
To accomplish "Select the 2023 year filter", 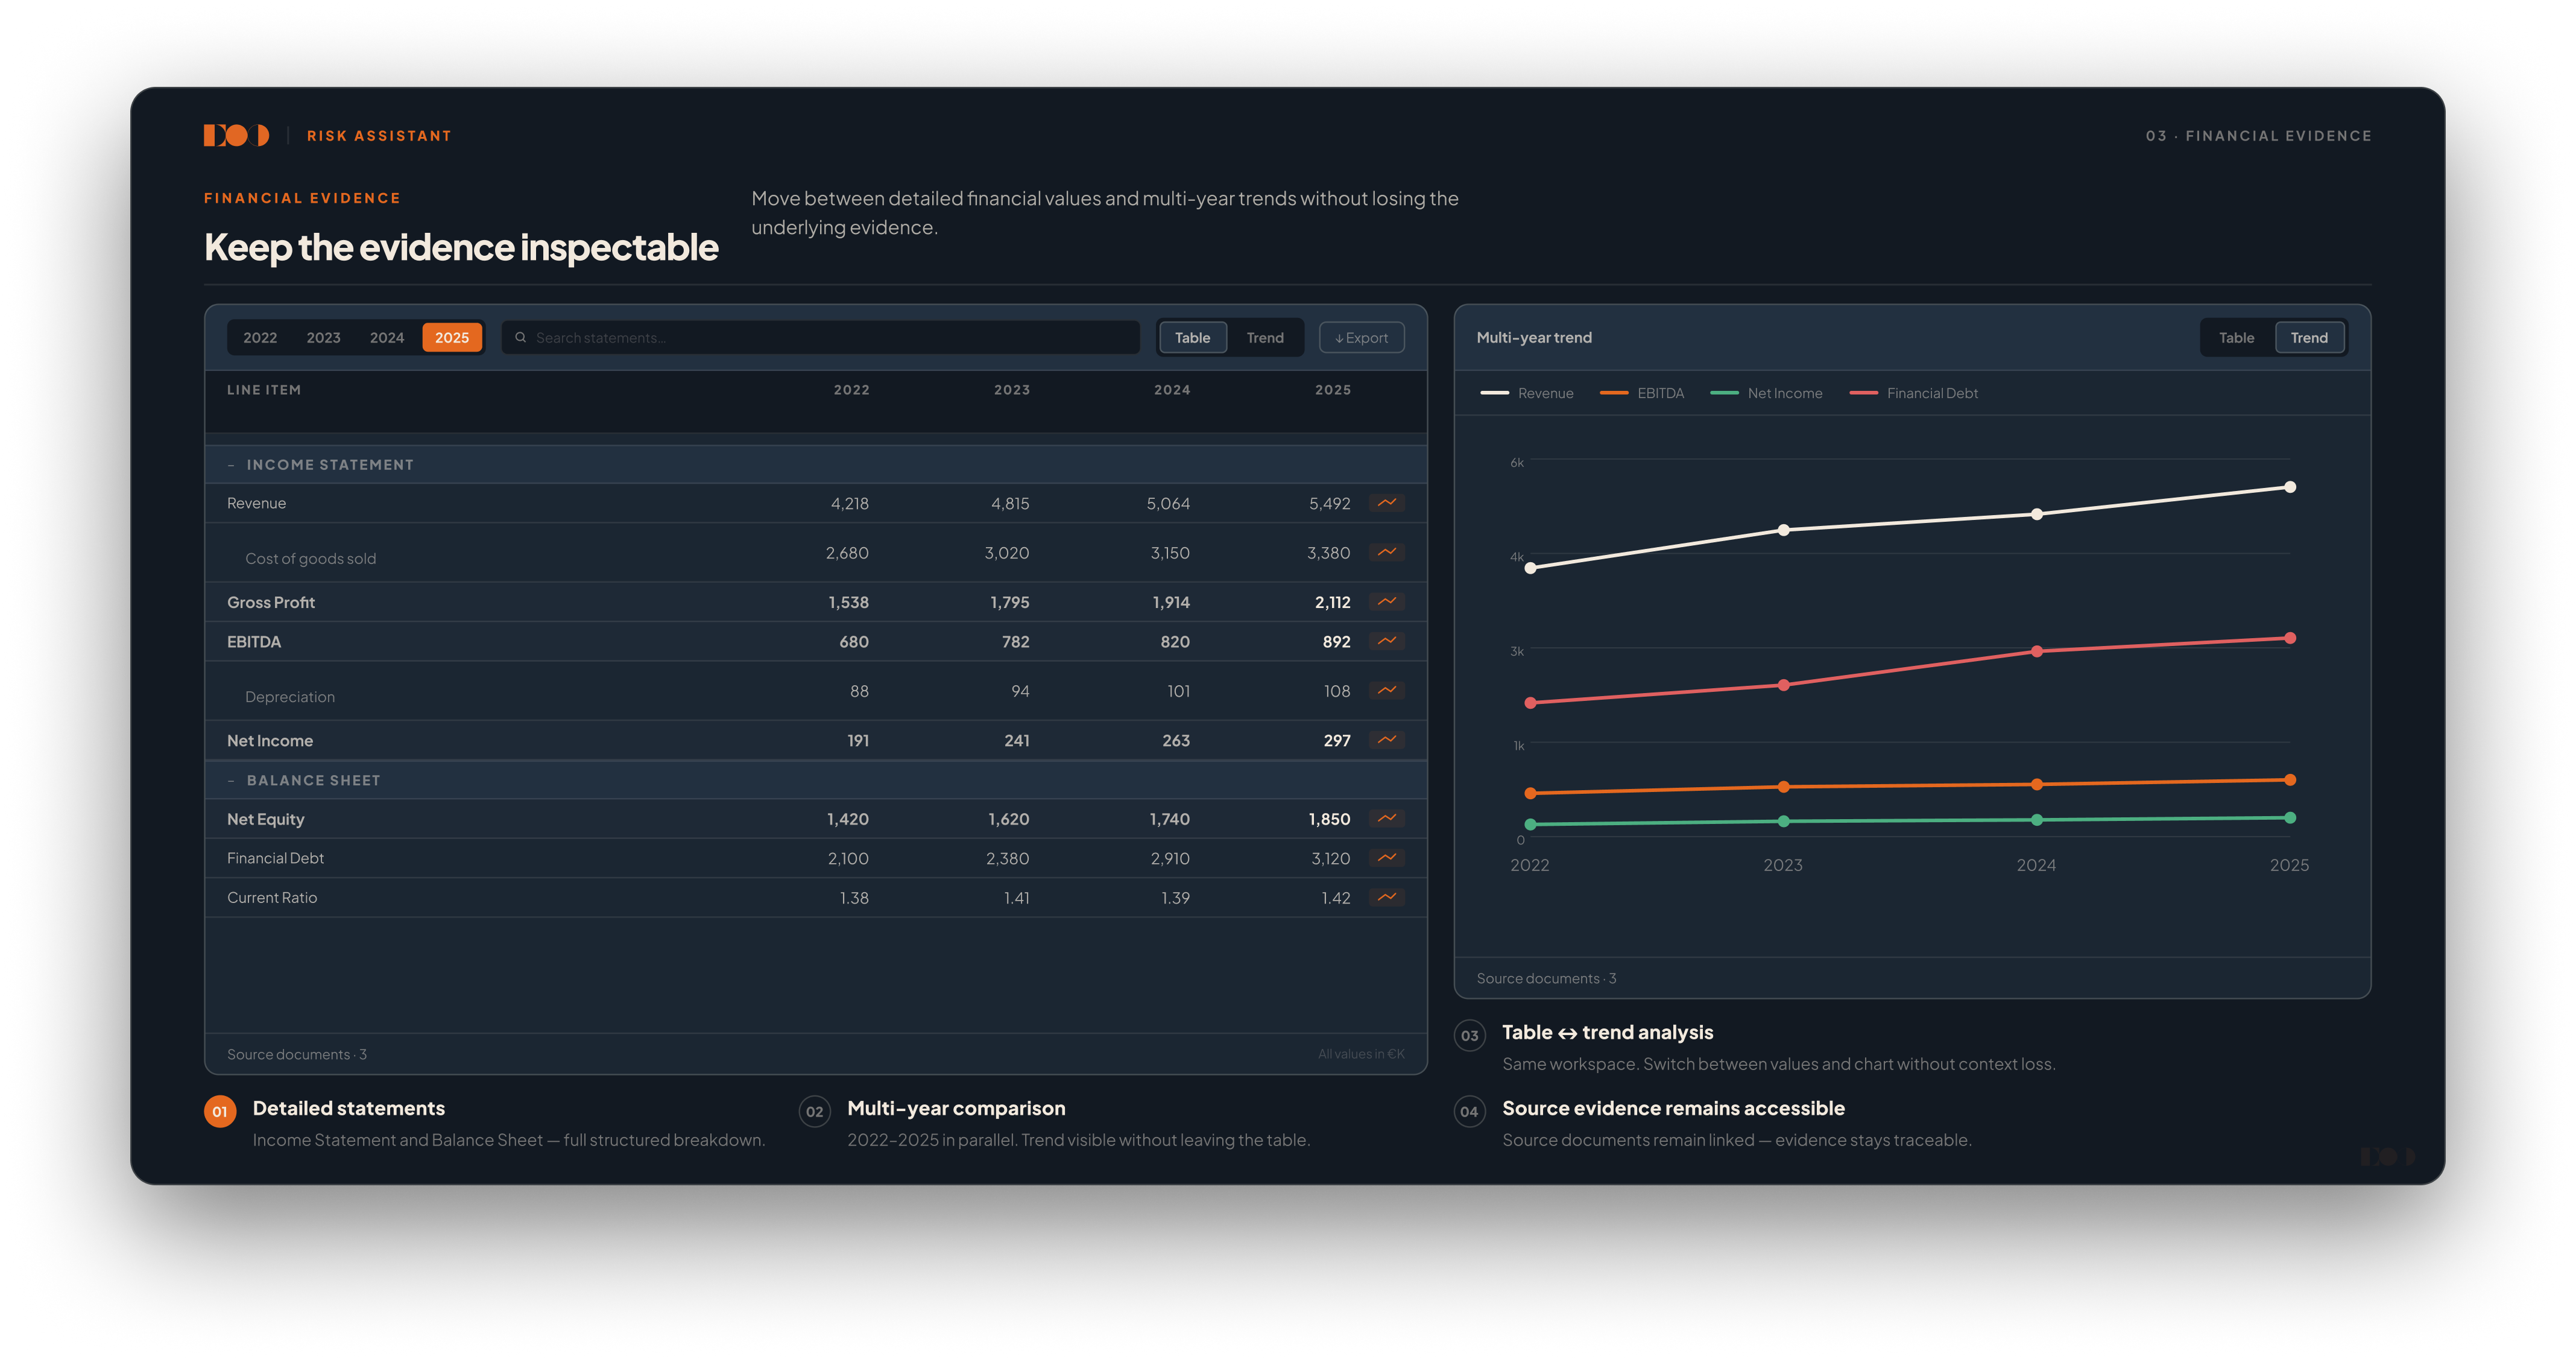I will coord(323,338).
